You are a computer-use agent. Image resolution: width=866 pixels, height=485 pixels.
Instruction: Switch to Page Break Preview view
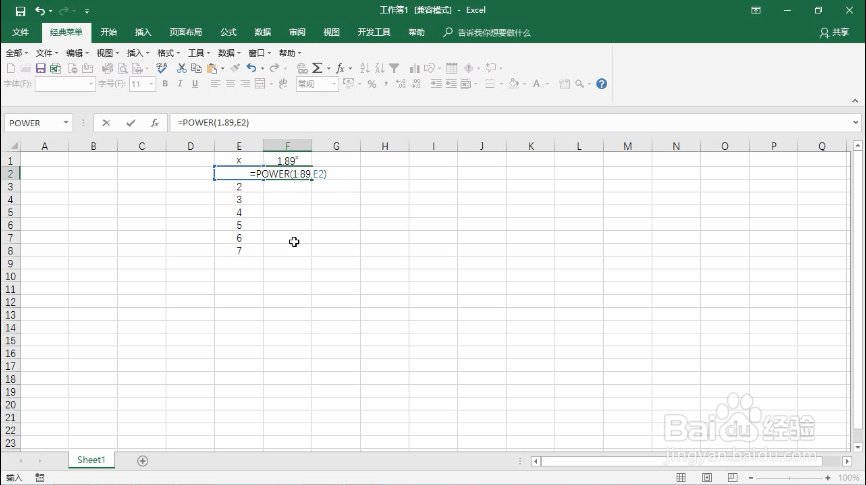(732, 477)
